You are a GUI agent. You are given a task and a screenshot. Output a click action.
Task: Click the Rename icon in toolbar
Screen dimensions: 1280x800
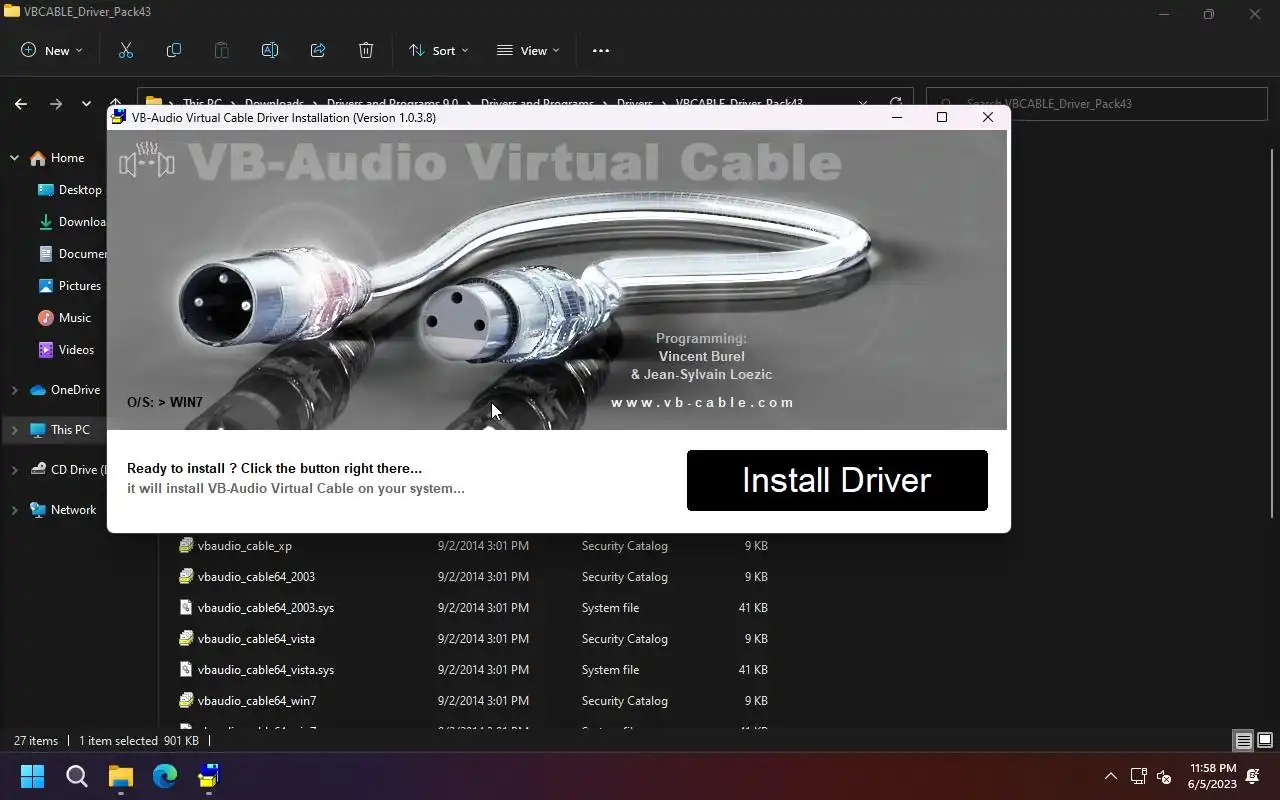tap(270, 51)
